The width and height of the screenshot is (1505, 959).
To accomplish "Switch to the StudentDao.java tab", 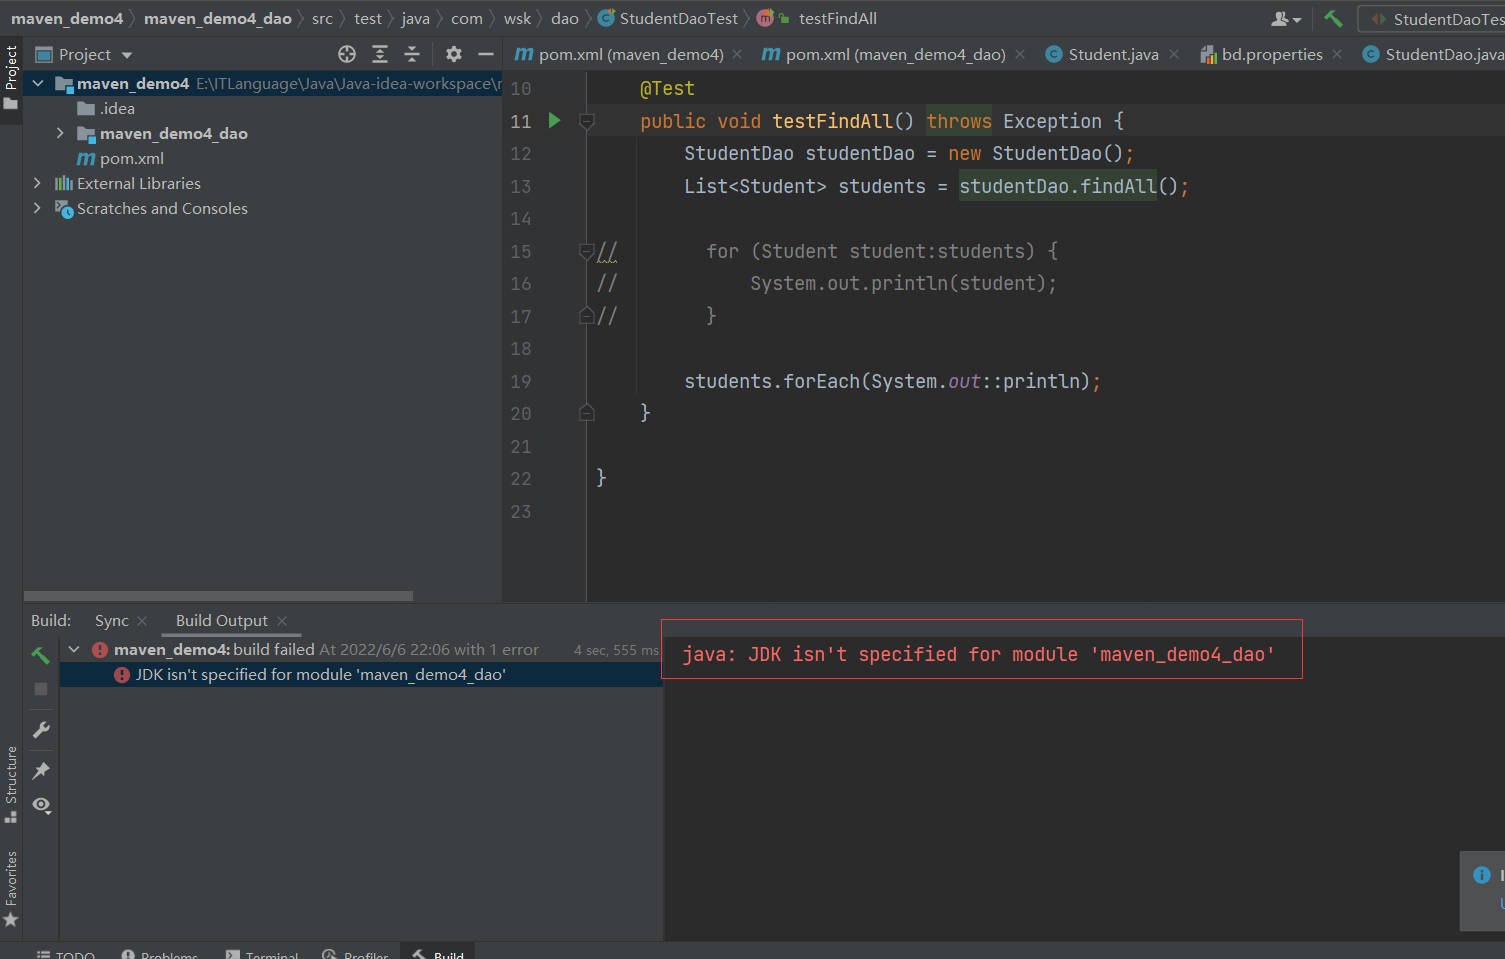I will coord(1433,54).
